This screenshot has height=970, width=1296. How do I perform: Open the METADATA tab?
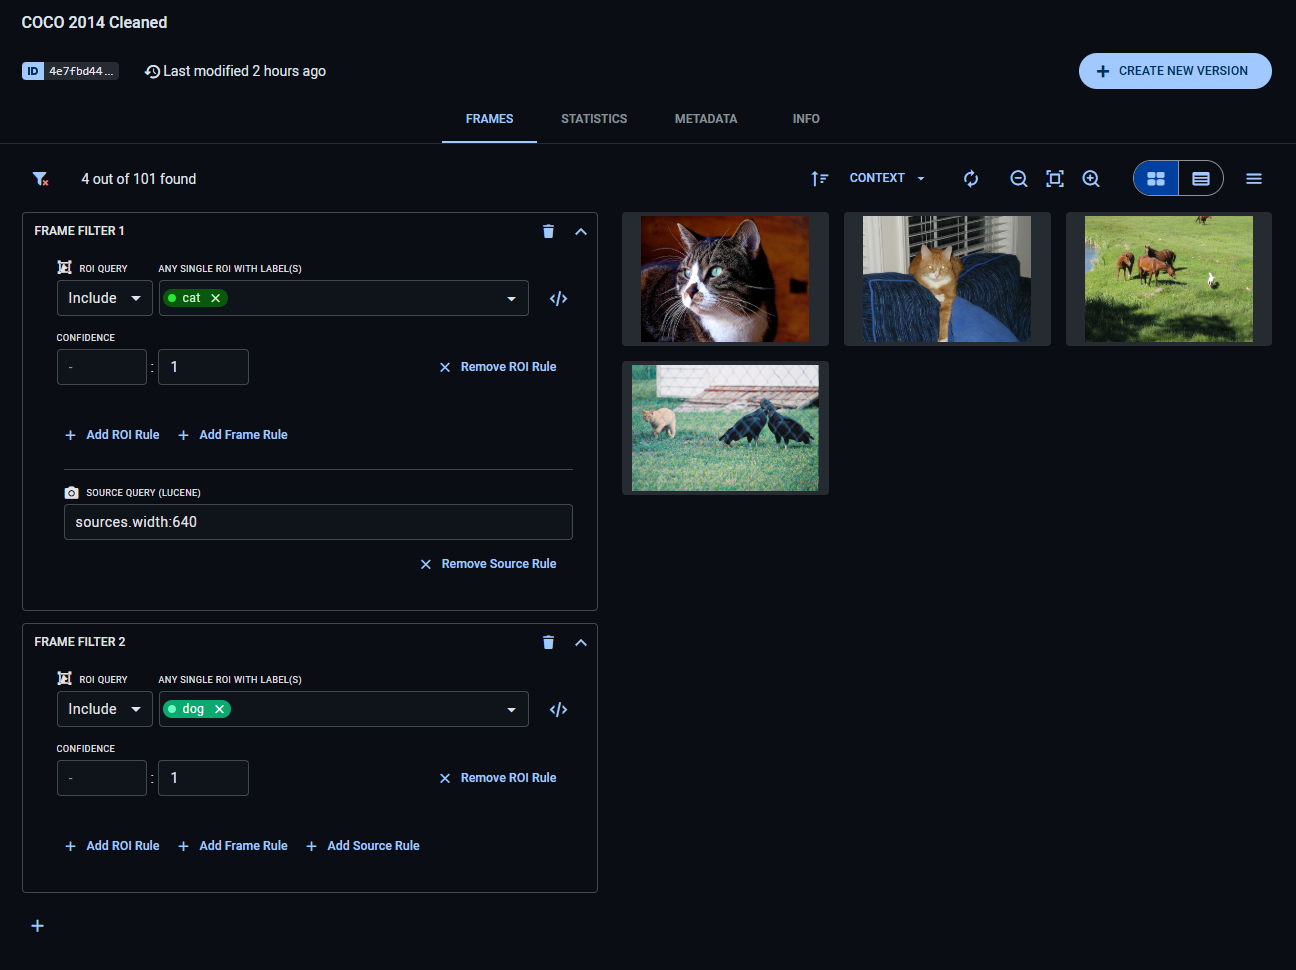point(706,118)
